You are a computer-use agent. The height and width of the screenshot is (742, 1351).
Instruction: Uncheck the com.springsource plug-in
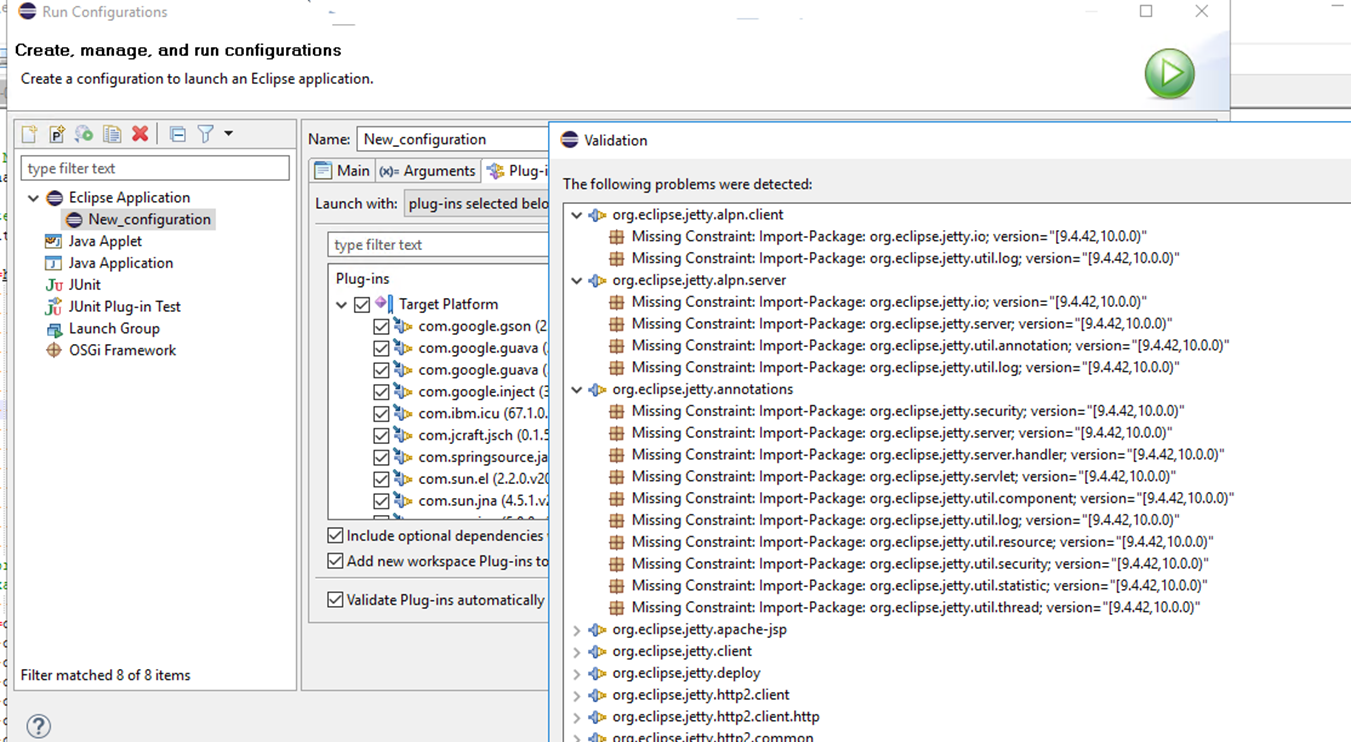pyautogui.click(x=381, y=457)
